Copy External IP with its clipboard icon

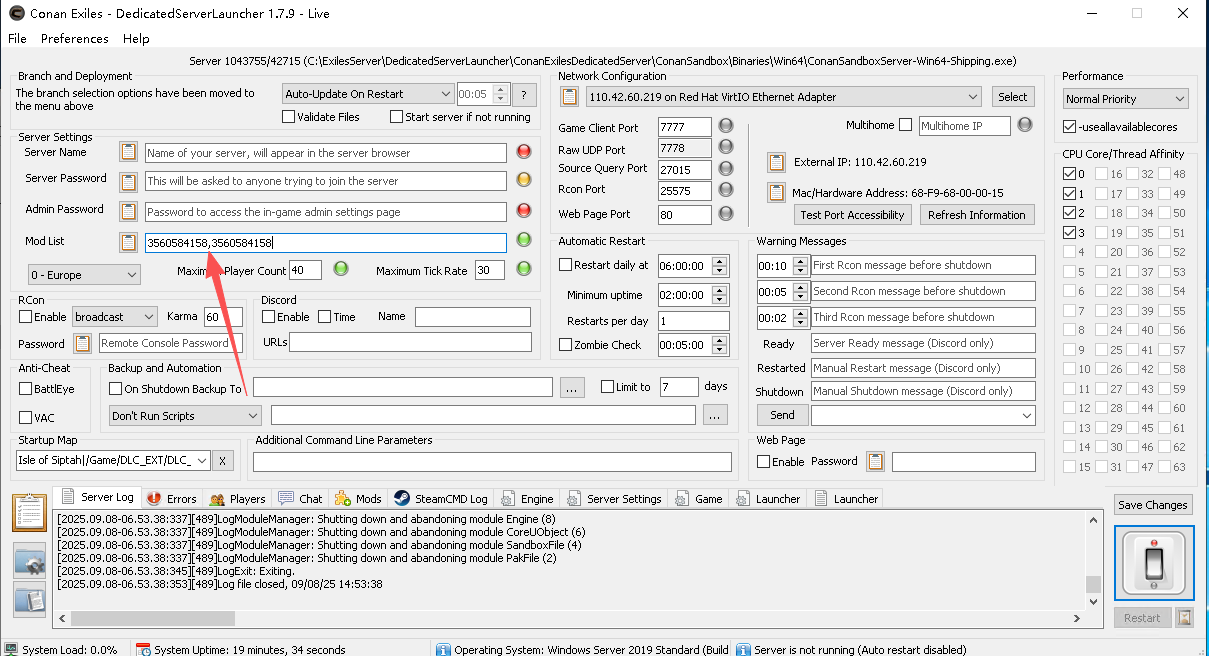[776, 162]
